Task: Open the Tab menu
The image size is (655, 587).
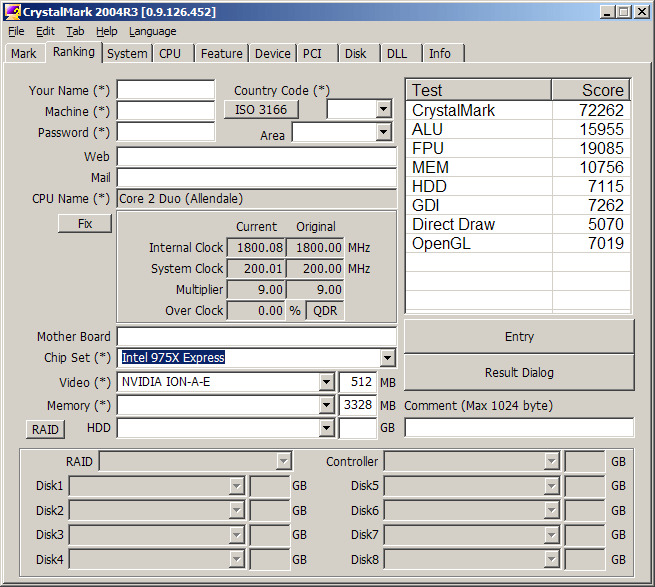Action: [x=75, y=31]
